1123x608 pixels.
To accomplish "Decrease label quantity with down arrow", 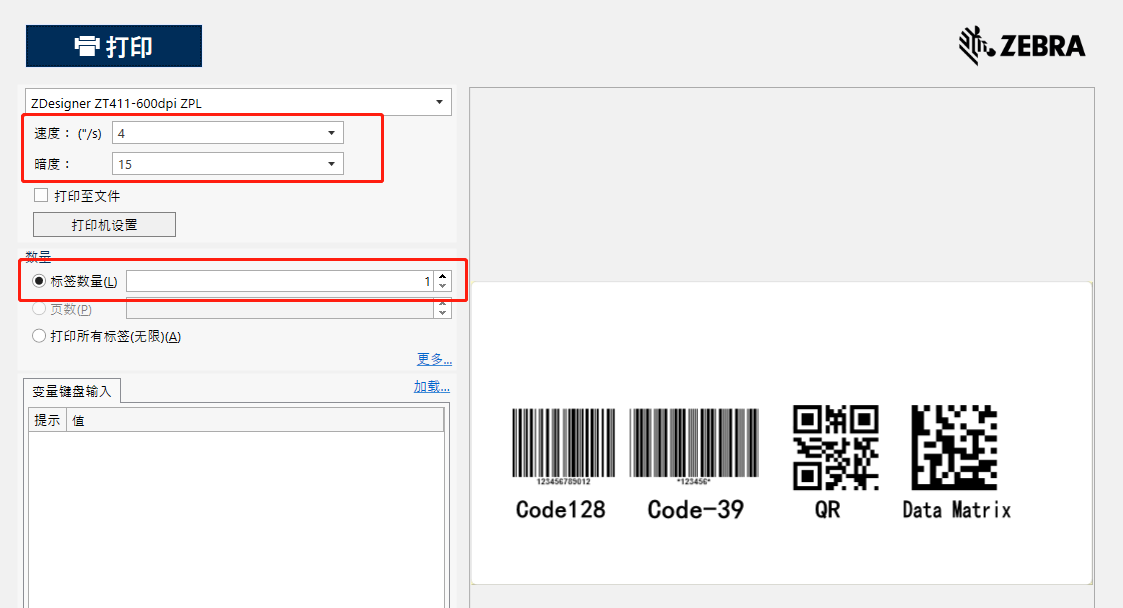I will [443, 286].
